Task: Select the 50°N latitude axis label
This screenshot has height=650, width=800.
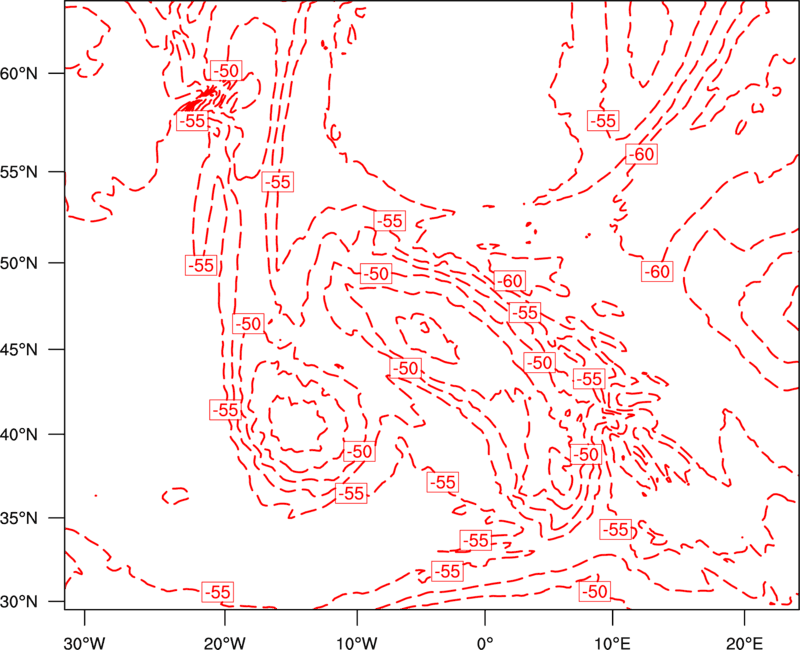Action: click(x=19, y=263)
